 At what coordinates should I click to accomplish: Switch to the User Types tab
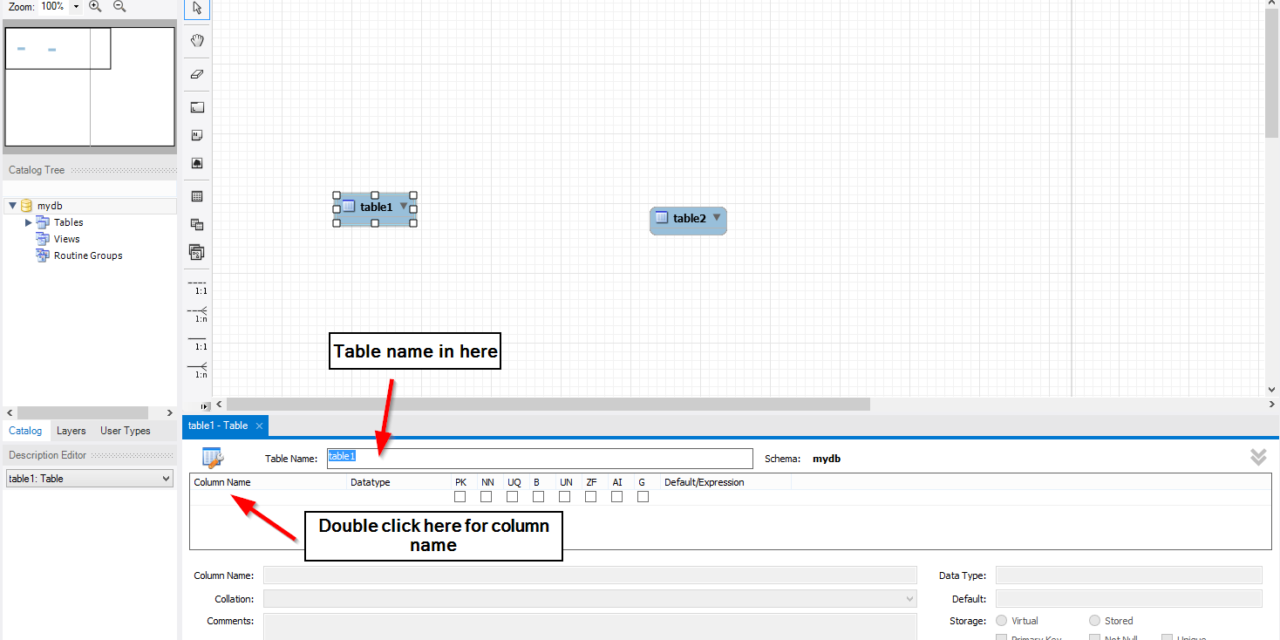[125, 431]
